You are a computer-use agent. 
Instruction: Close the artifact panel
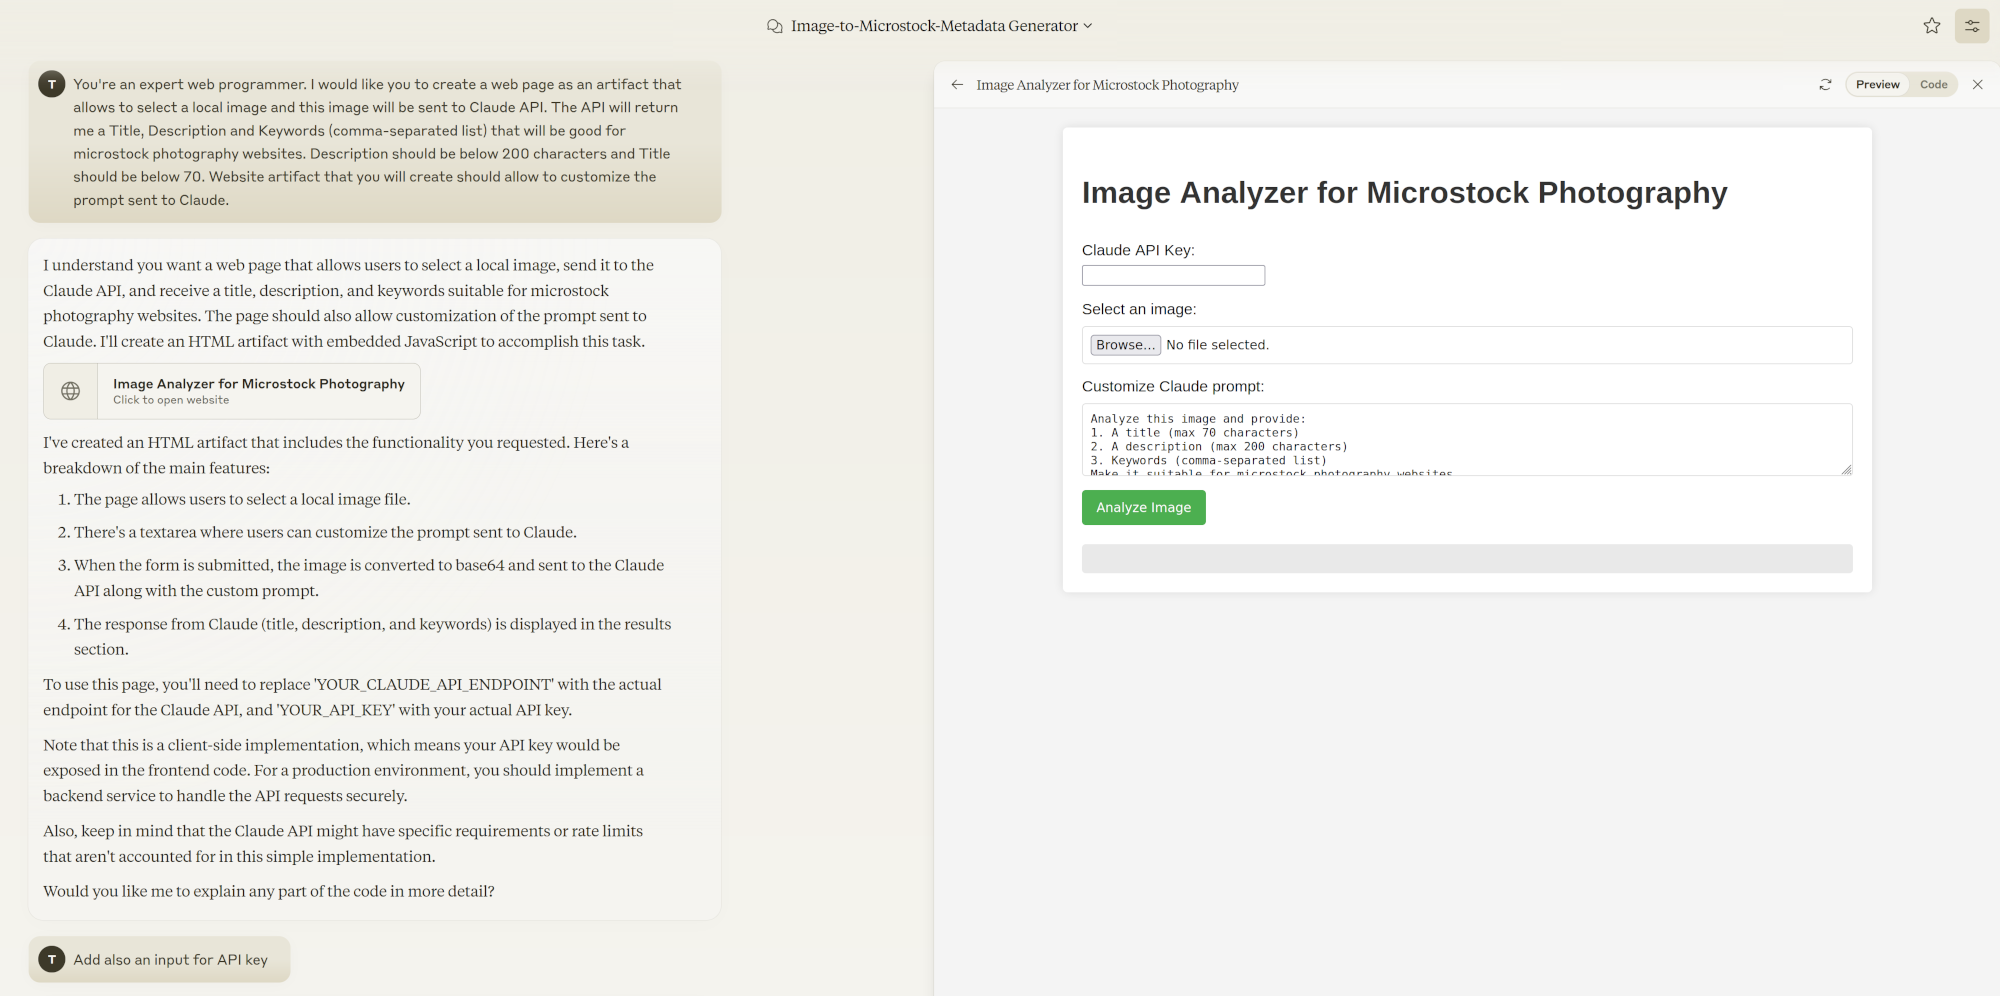tap(1977, 85)
